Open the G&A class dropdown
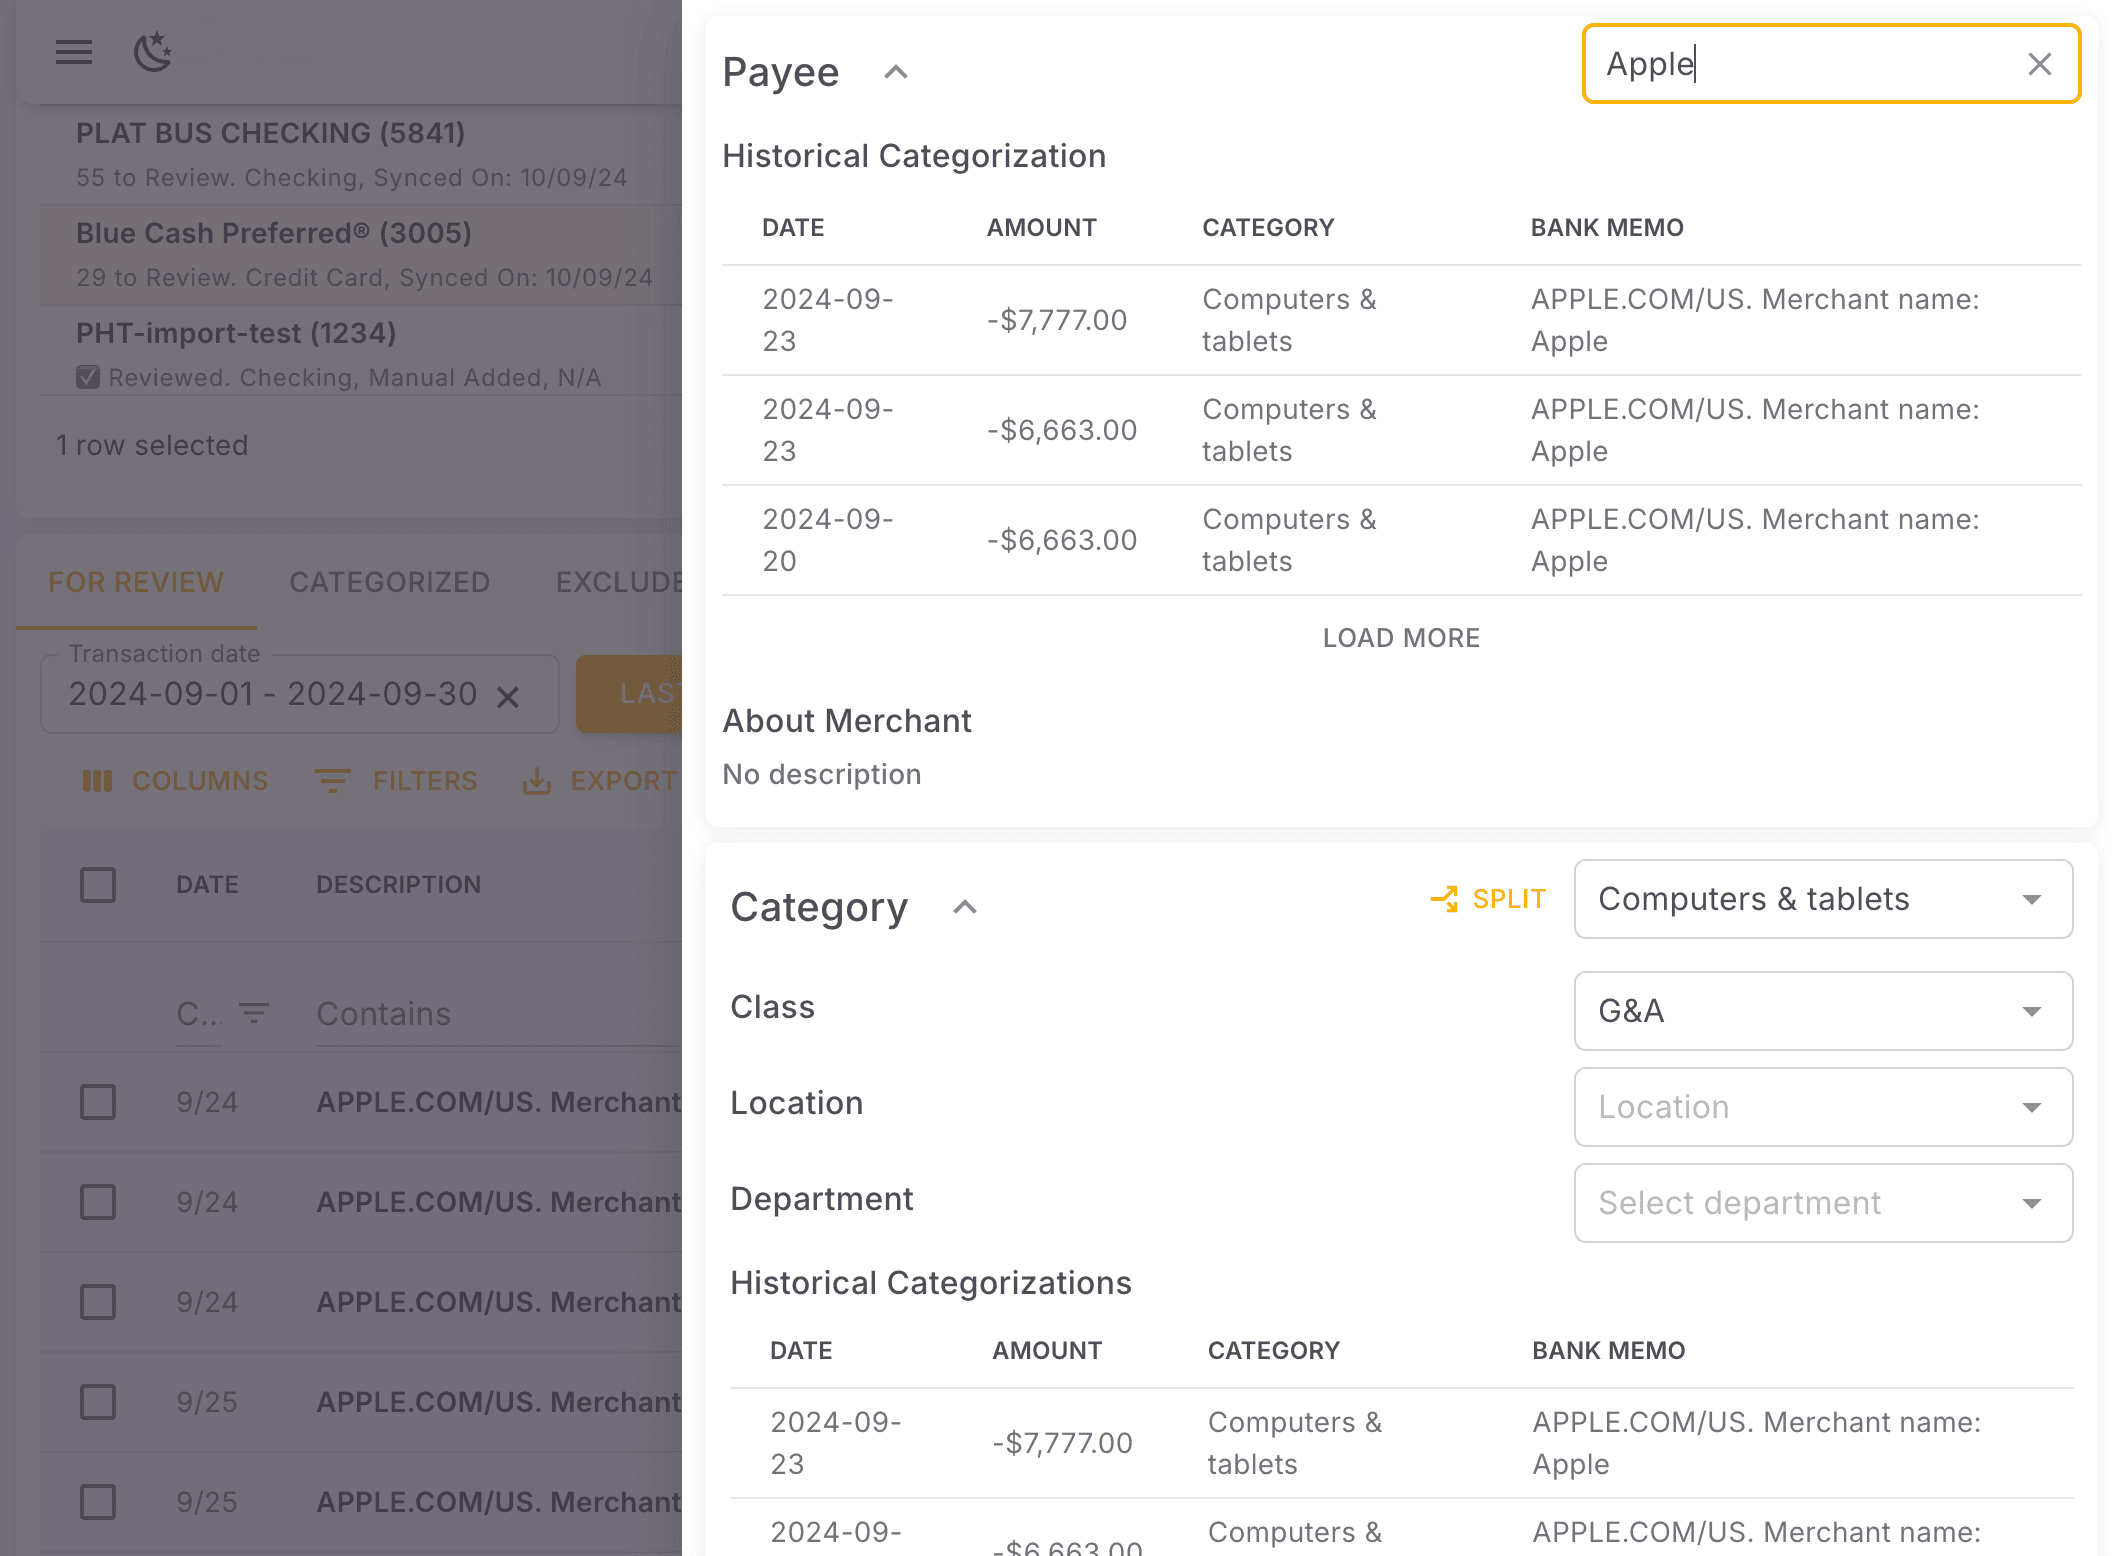 tap(1822, 1011)
